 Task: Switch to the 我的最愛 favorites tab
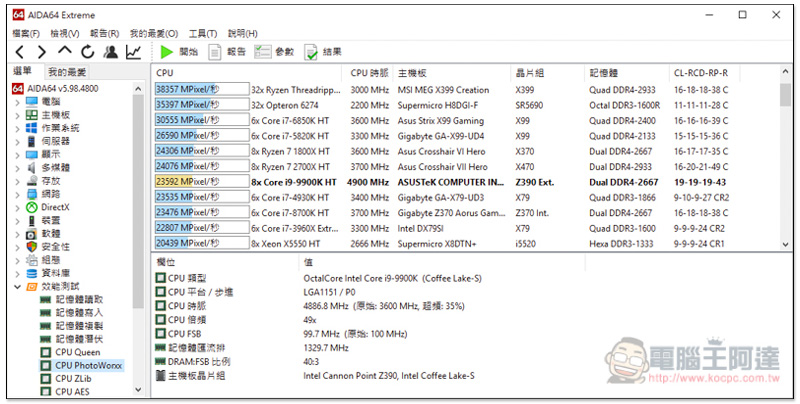[x=67, y=72]
